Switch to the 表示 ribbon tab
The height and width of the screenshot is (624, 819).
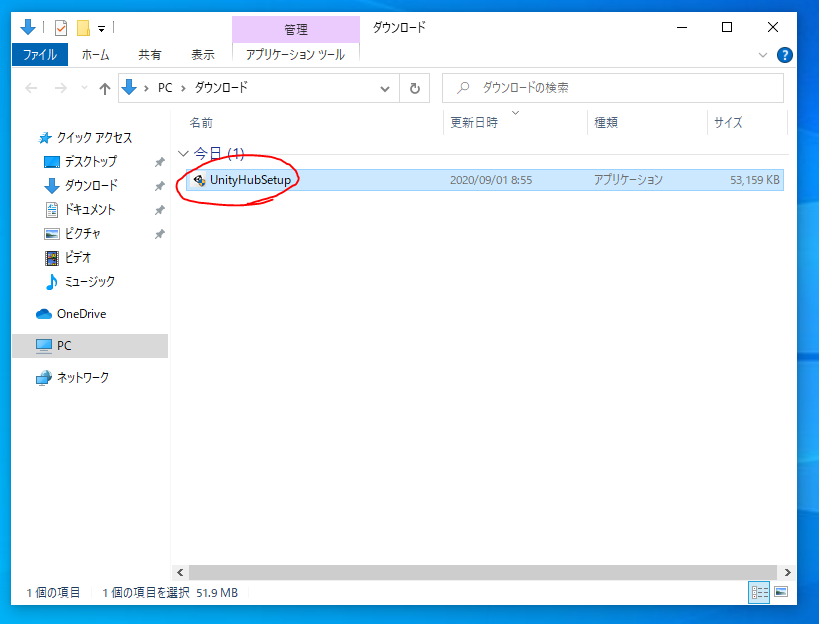(x=203, y=55)
